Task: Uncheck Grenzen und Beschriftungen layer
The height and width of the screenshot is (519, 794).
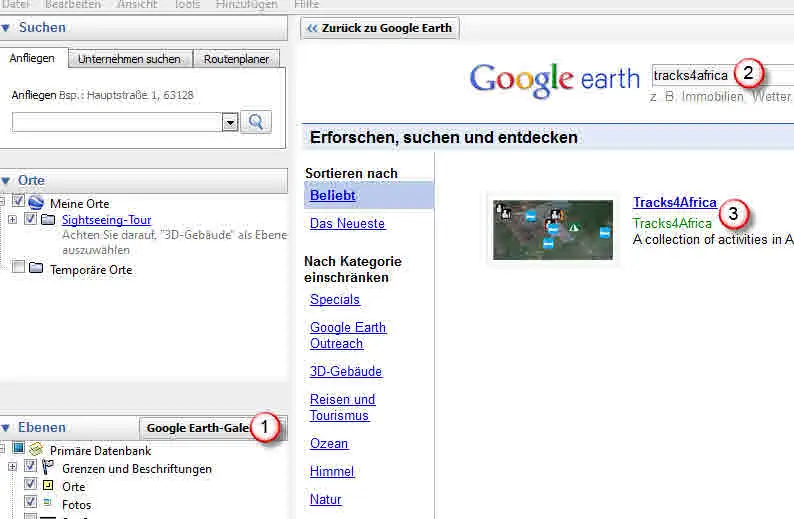Action: (x=30, y=465)
